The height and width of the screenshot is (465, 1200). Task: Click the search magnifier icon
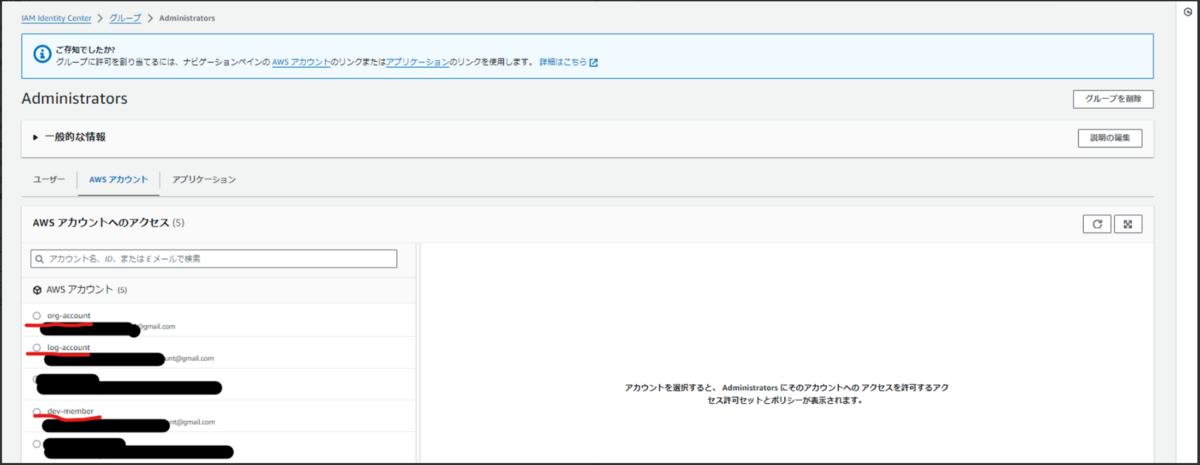click(39, 259)
